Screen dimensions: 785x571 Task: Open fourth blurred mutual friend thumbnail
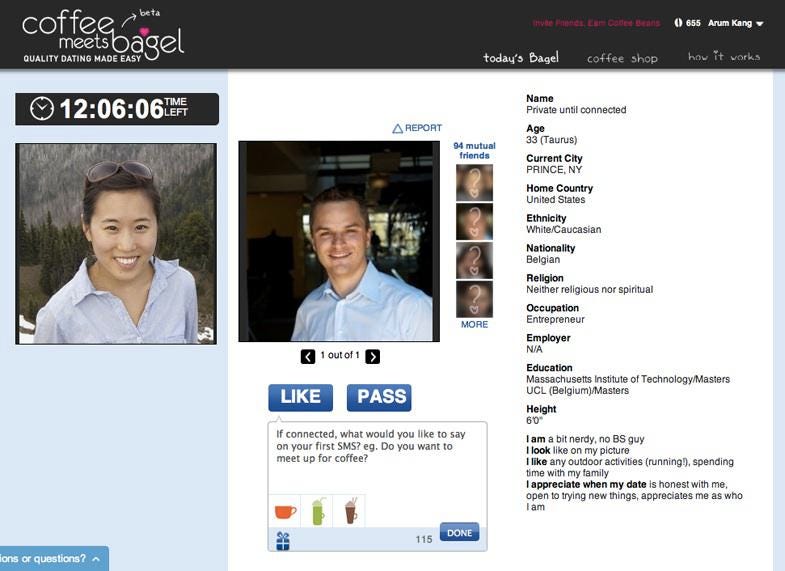(474, 299)
